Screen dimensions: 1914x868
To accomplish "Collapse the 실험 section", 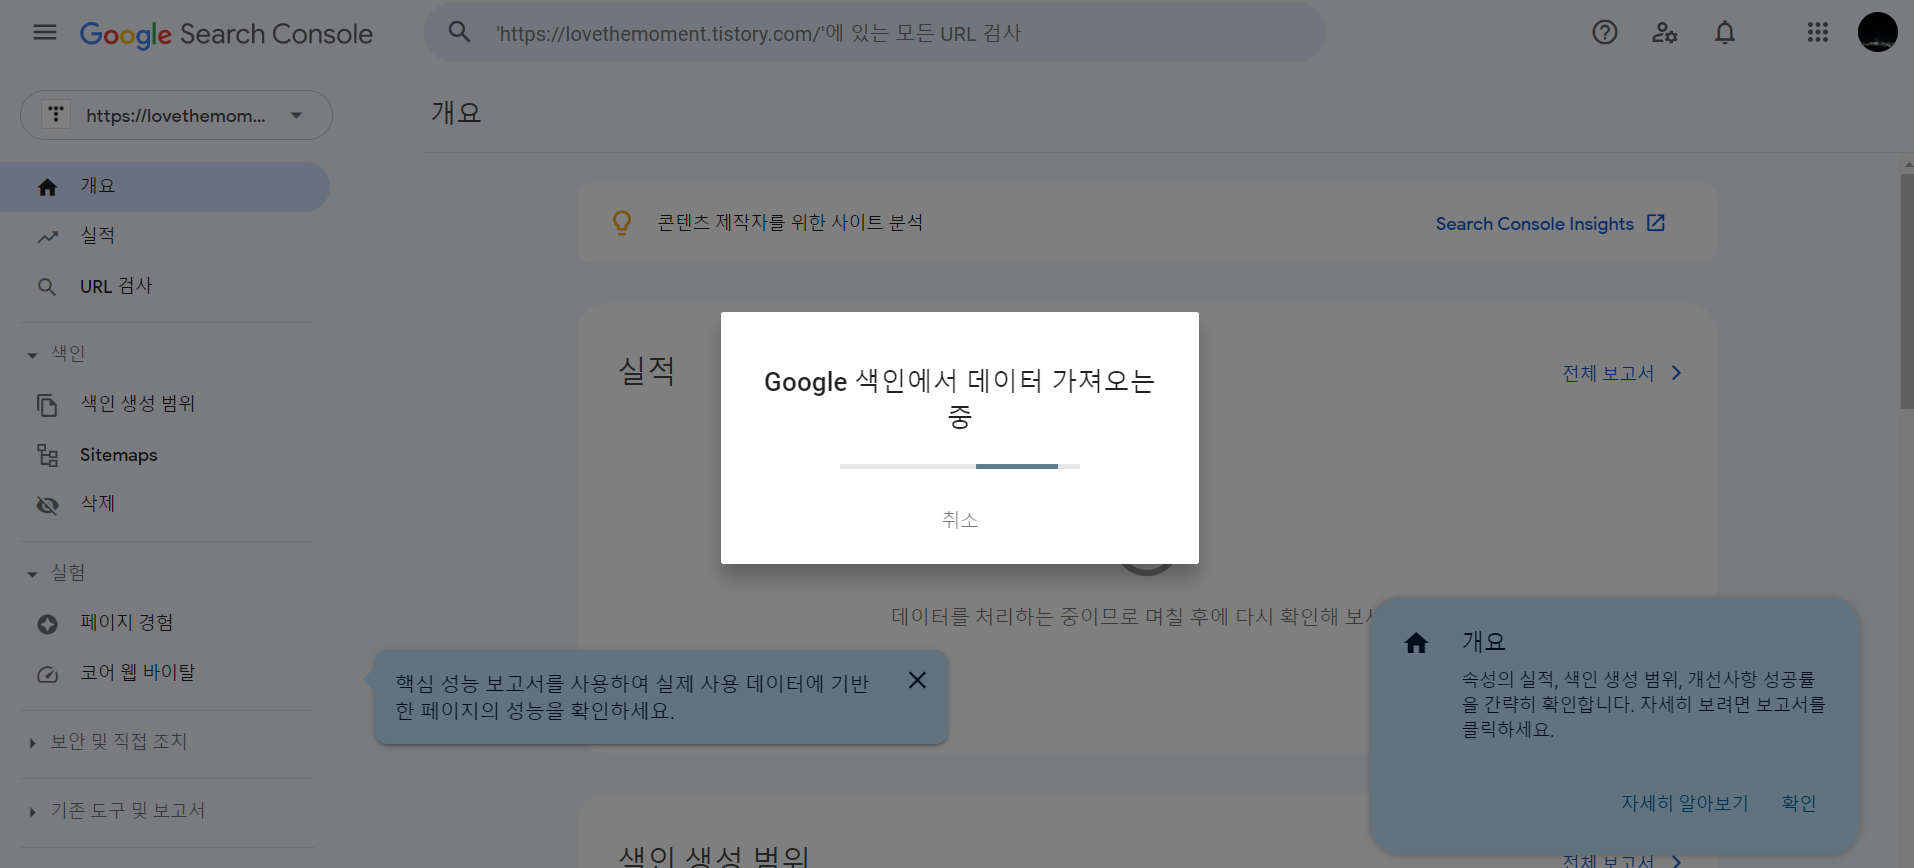I will pos(32,574).
